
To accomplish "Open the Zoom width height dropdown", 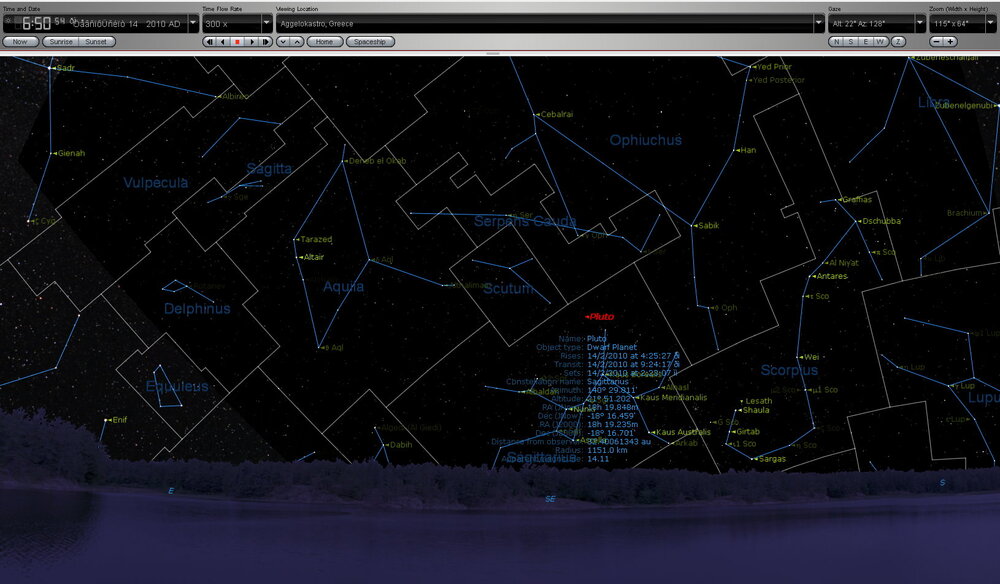I will pyautogui.click(x=991, y=22).
